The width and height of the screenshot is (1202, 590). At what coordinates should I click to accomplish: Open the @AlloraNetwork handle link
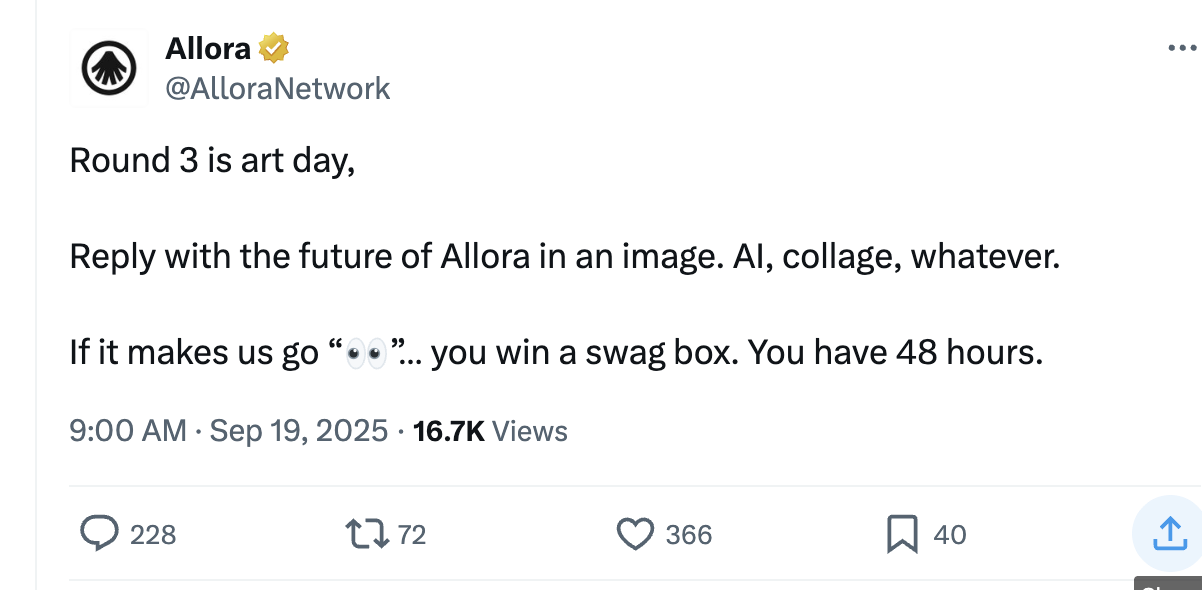click(277, 88)
